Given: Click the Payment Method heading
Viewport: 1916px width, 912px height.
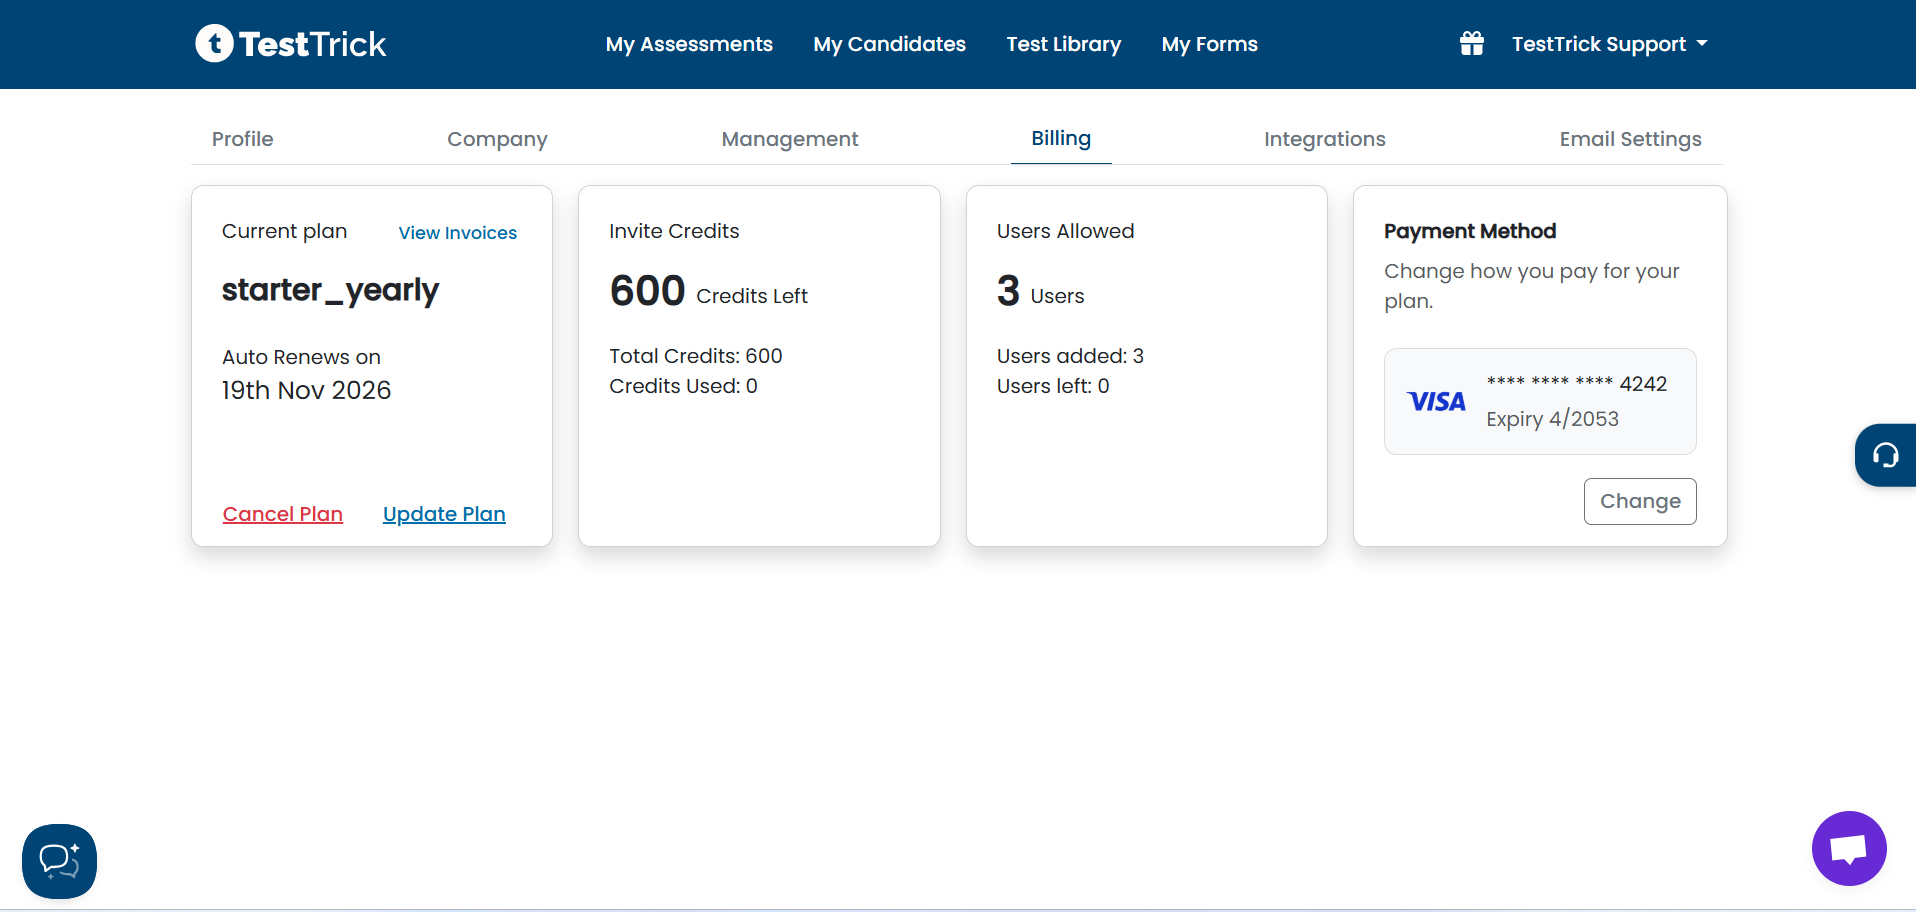Looking at the screenshot, I should click(x=1470, y=231).
